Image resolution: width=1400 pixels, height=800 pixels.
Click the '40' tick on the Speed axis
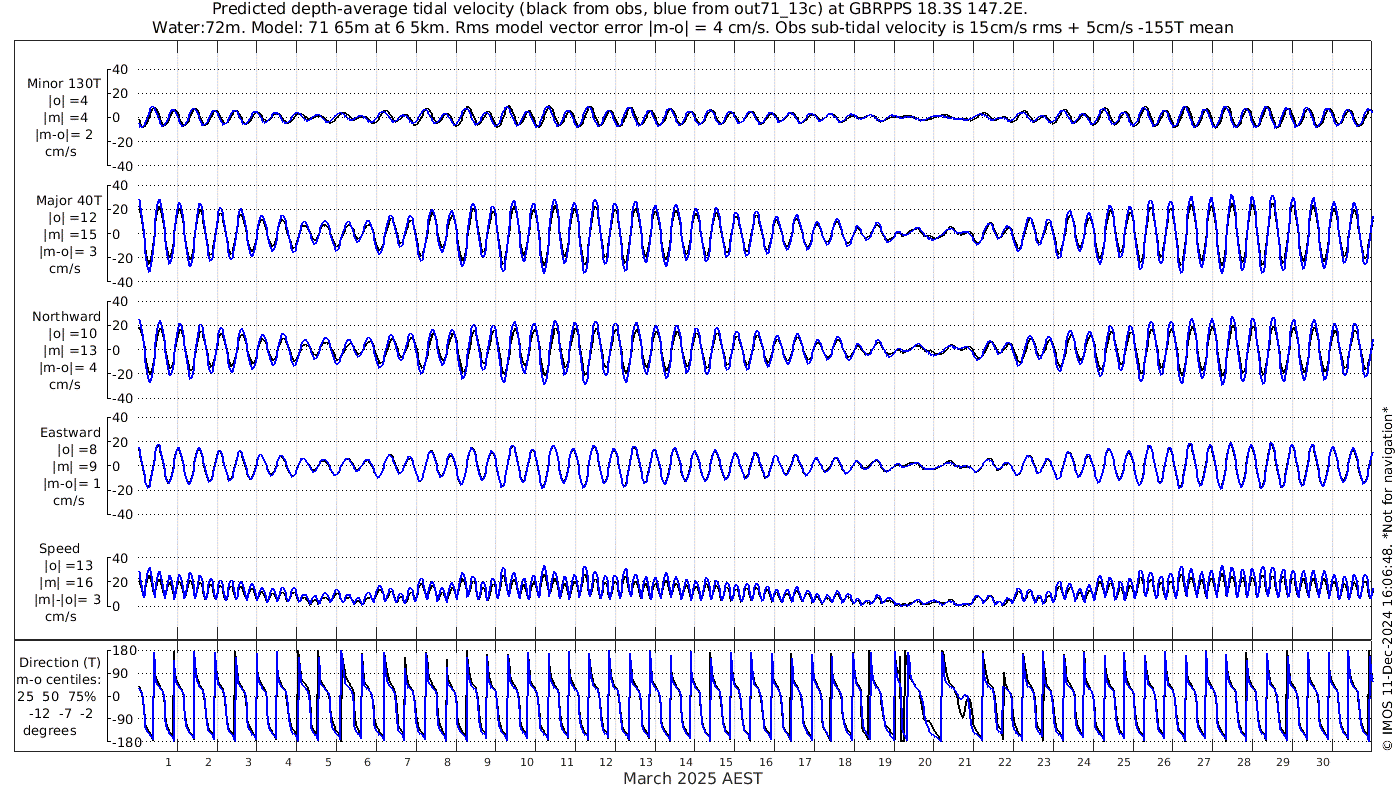click(x=121, y=558)
